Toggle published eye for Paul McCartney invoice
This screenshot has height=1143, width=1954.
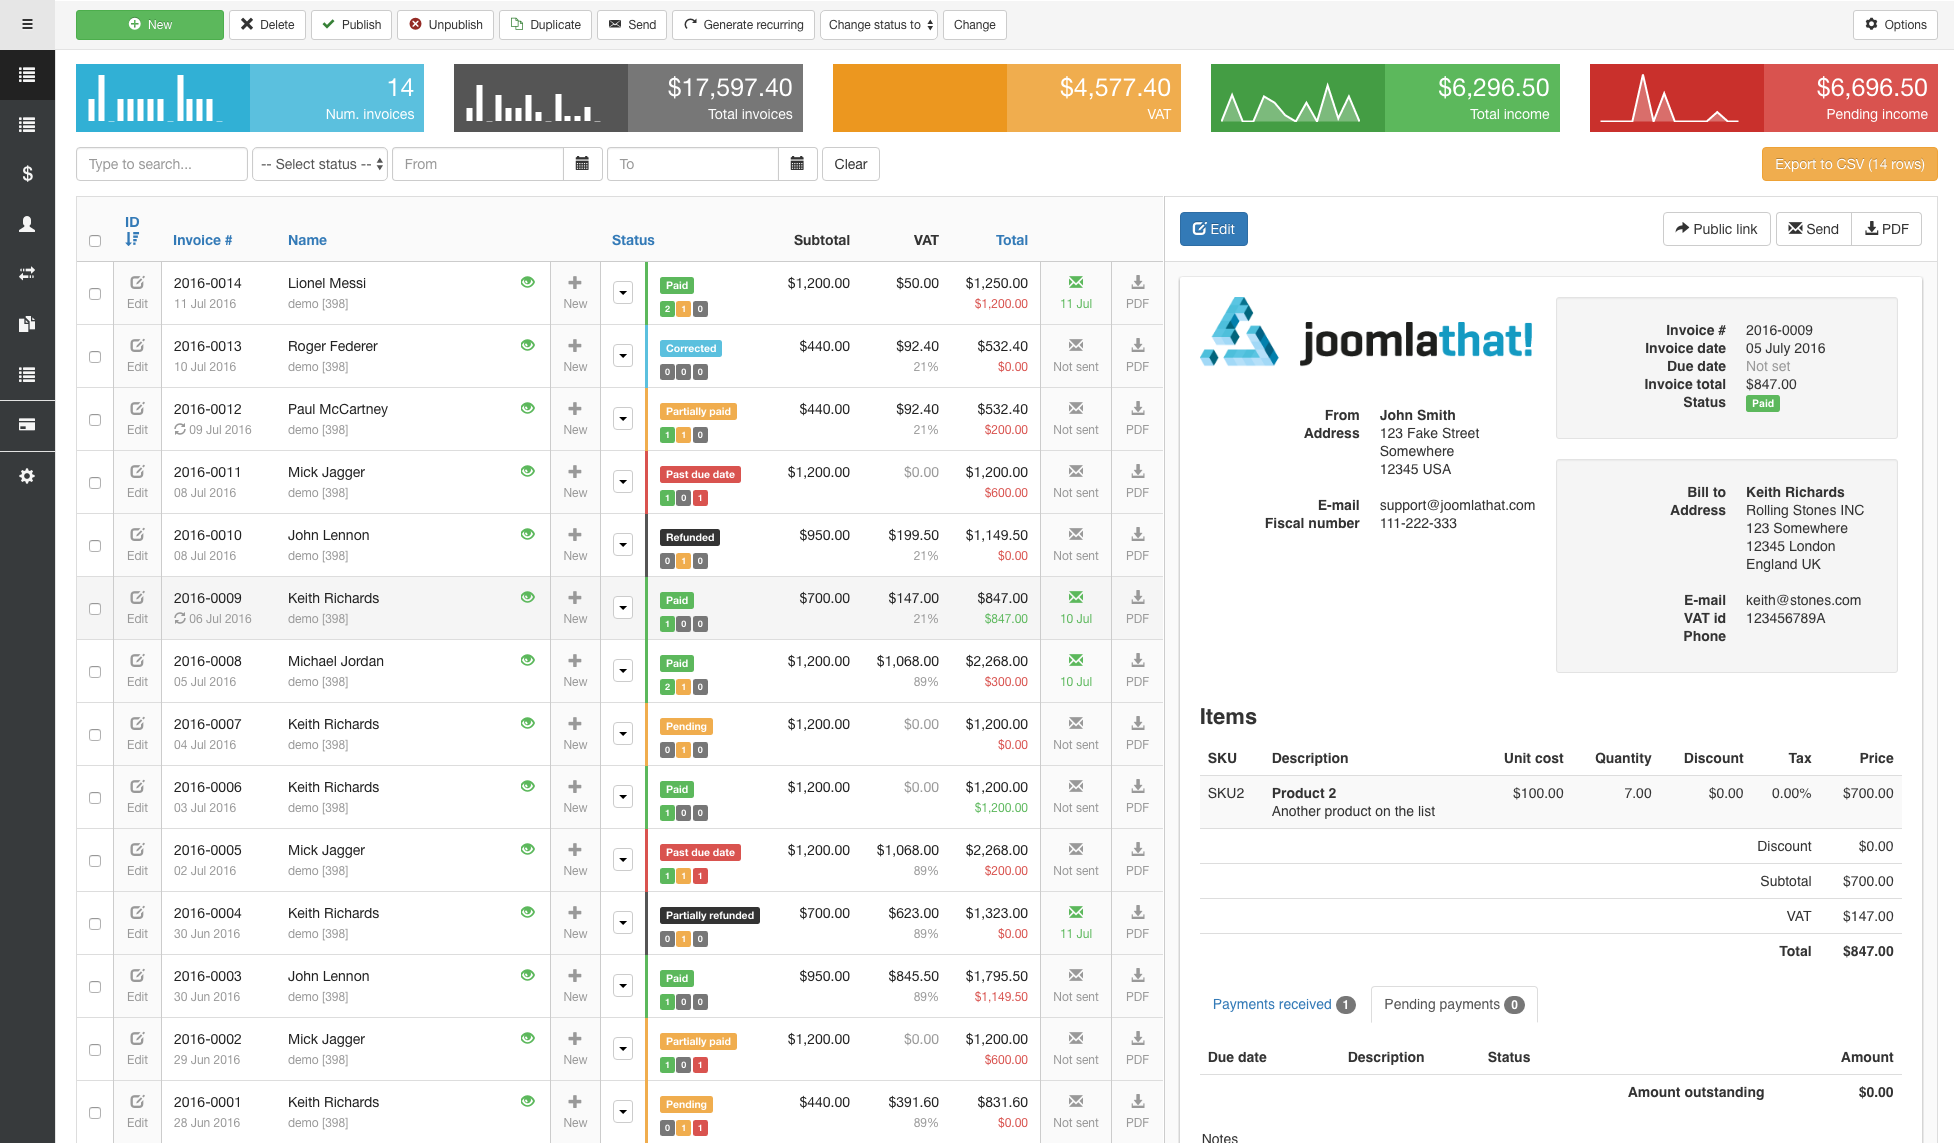(x=527, y=408)
